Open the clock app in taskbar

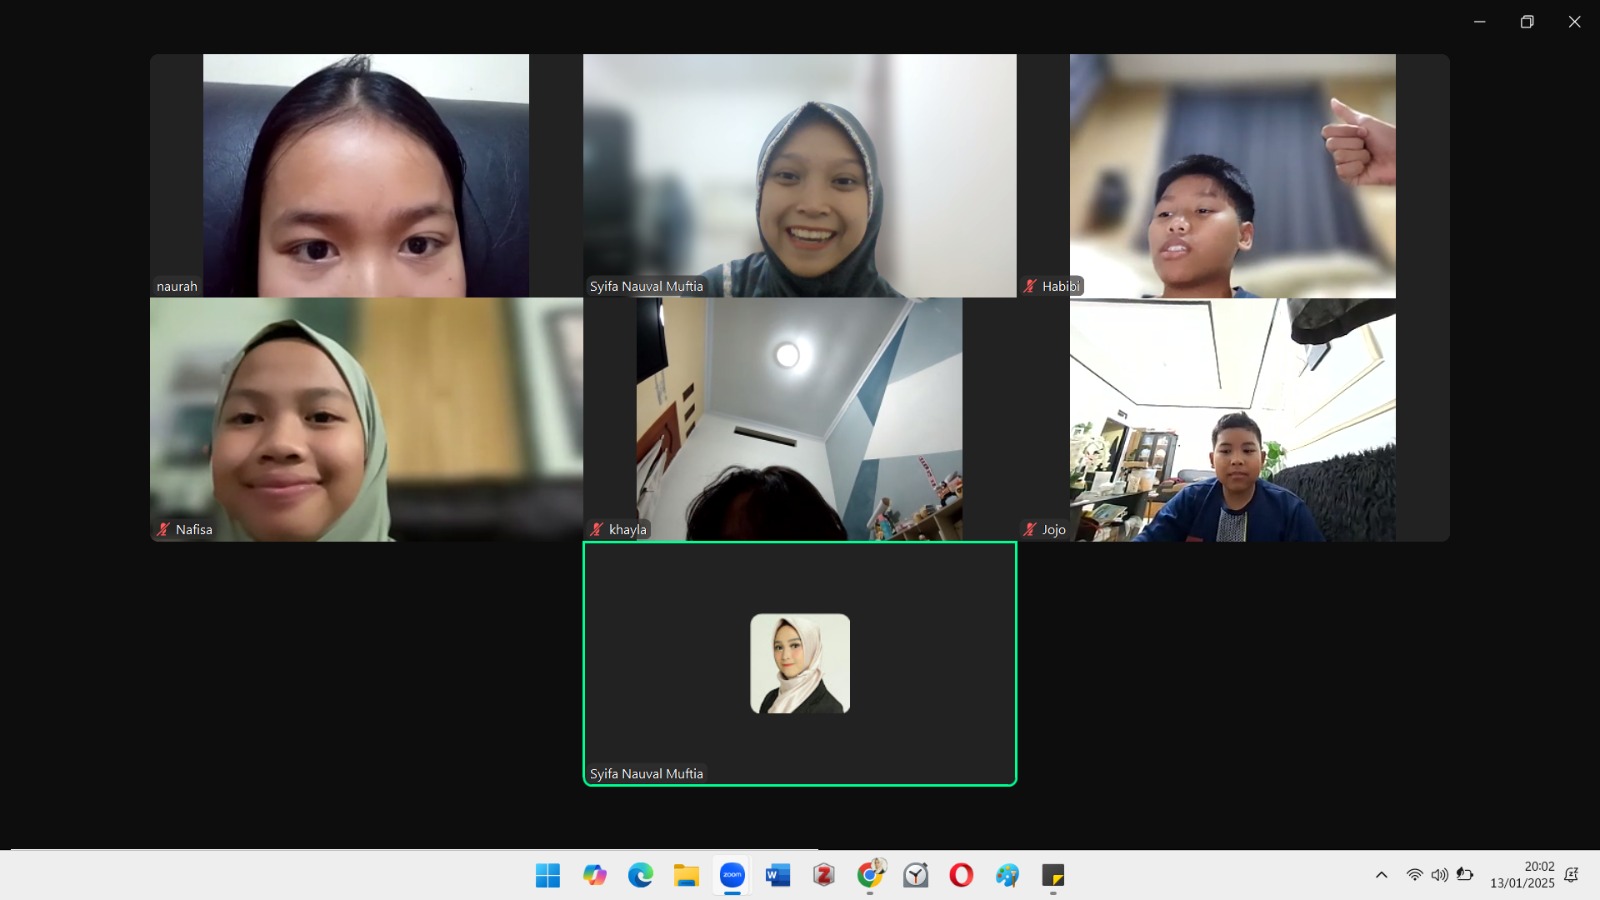pyautogui.click(x=916, y=876)
